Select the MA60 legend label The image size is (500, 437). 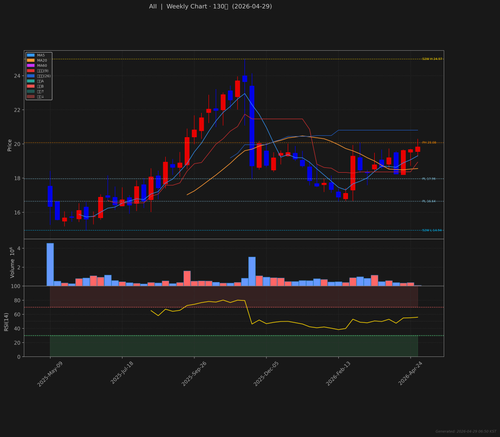pyautogui.click(x=42, y=66)
